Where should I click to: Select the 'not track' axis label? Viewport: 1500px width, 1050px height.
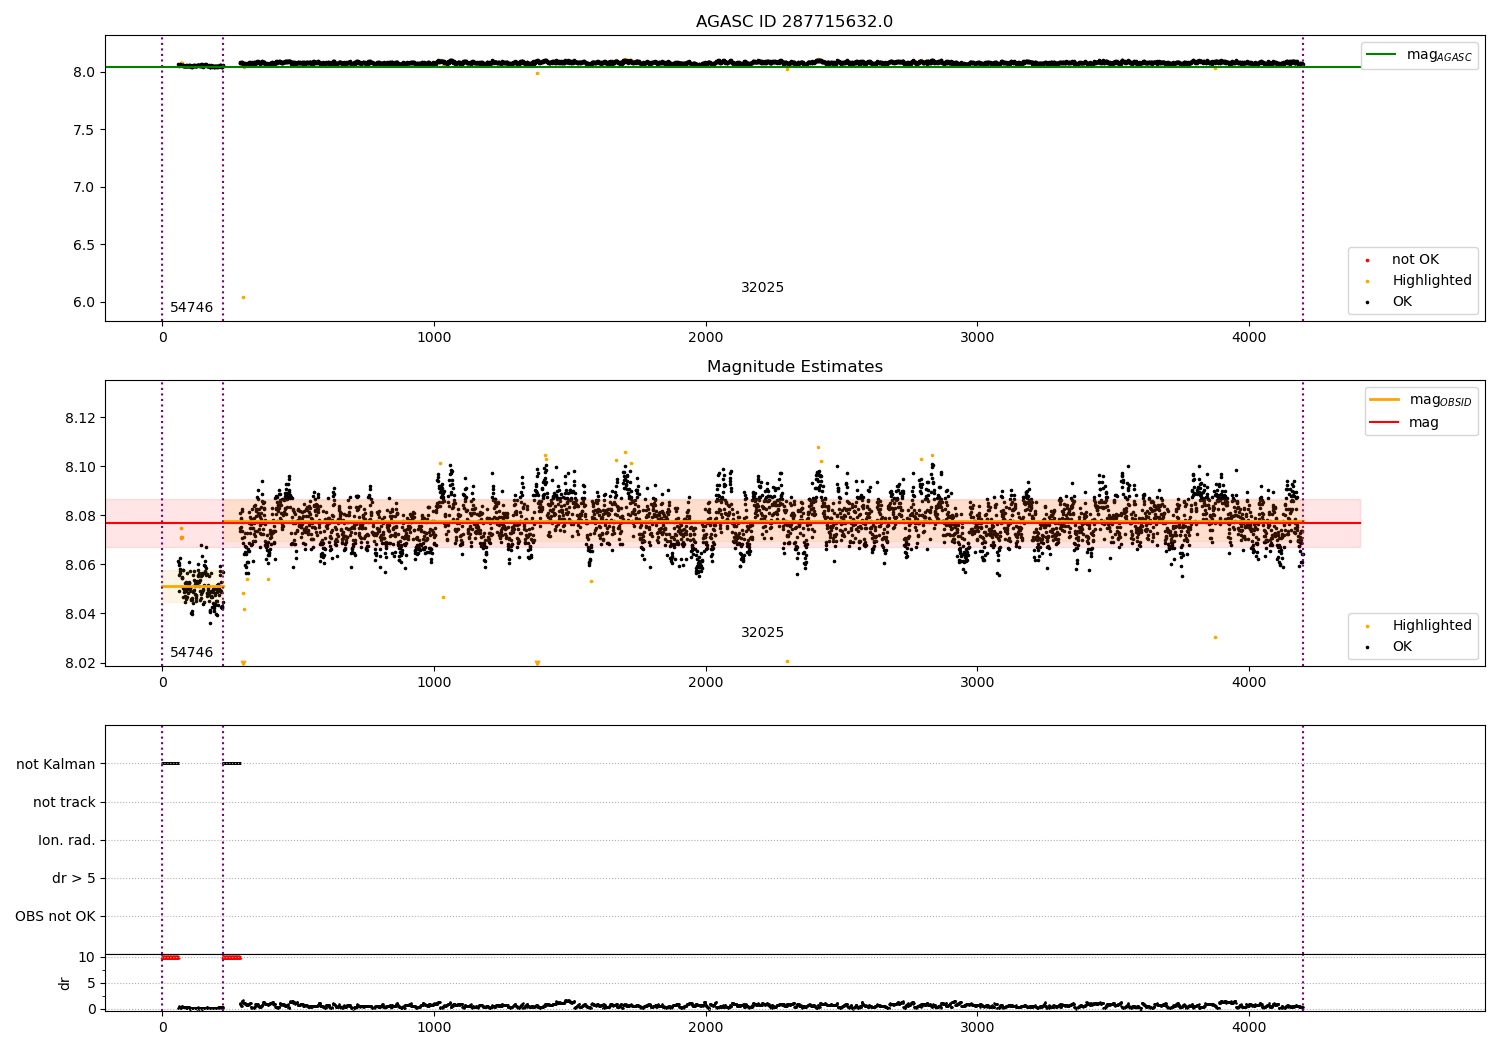[64, 802]
